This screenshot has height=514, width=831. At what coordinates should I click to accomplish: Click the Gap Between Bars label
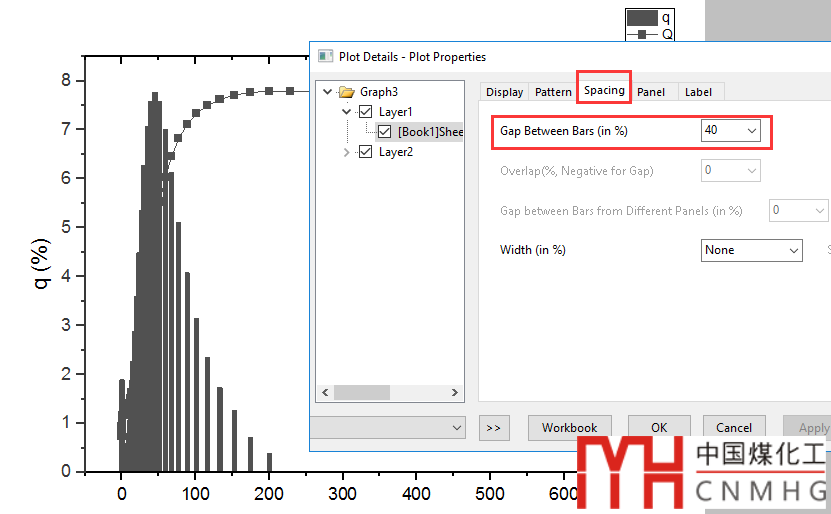click(564, 131)
